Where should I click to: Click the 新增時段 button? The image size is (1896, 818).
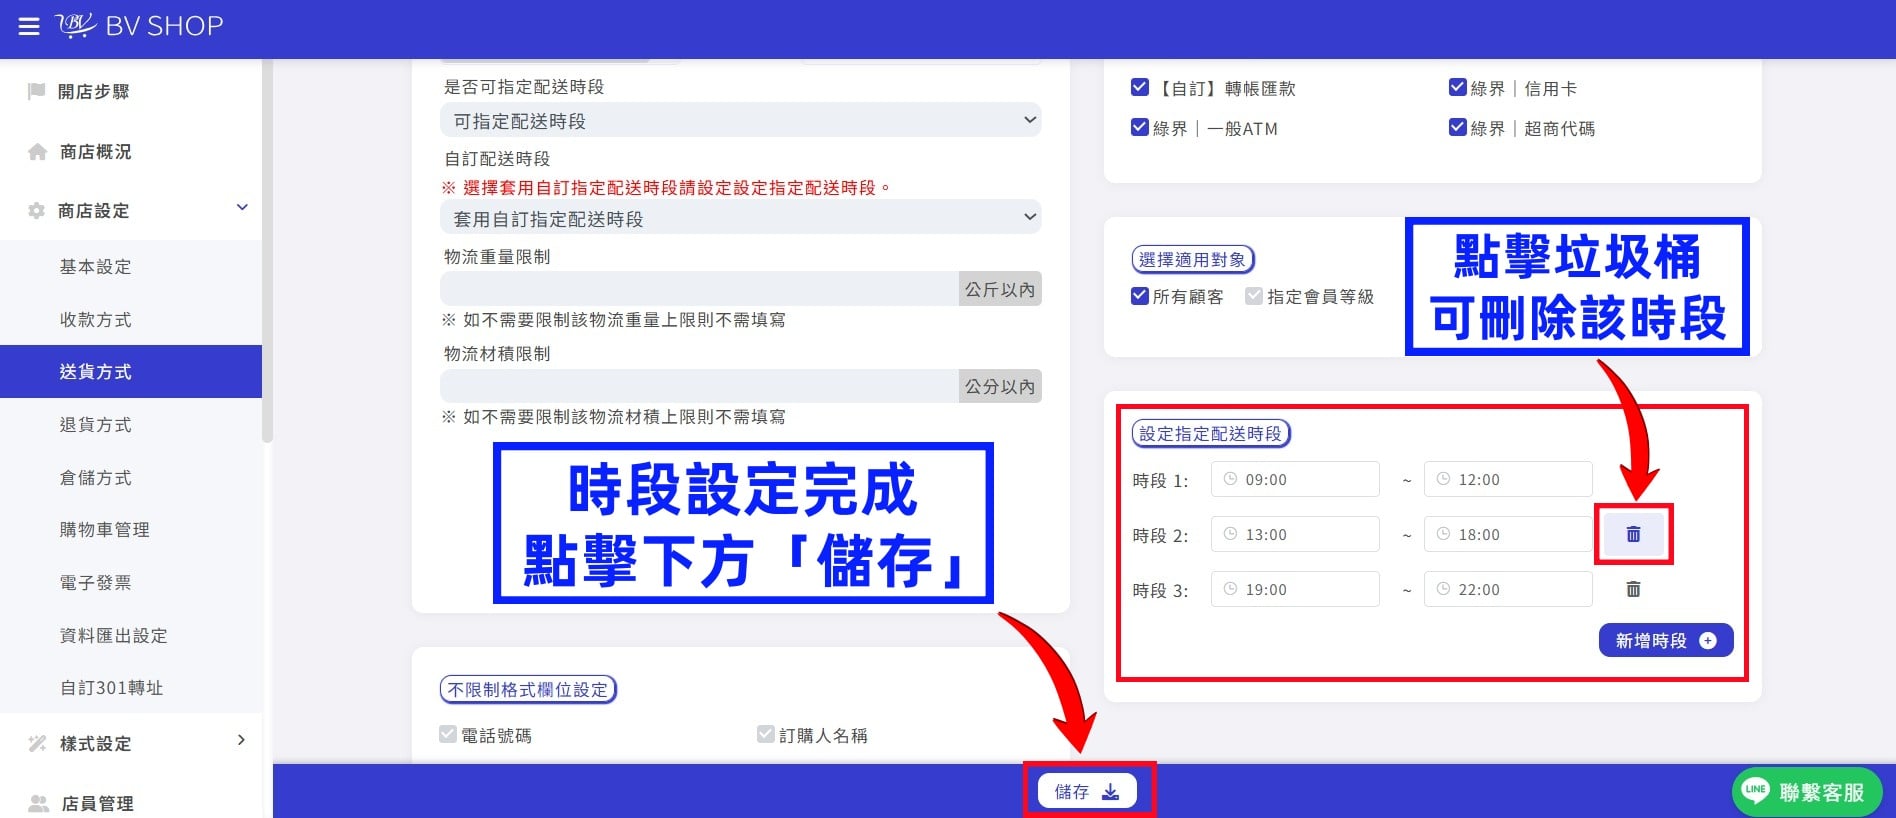pos(1666,640)
